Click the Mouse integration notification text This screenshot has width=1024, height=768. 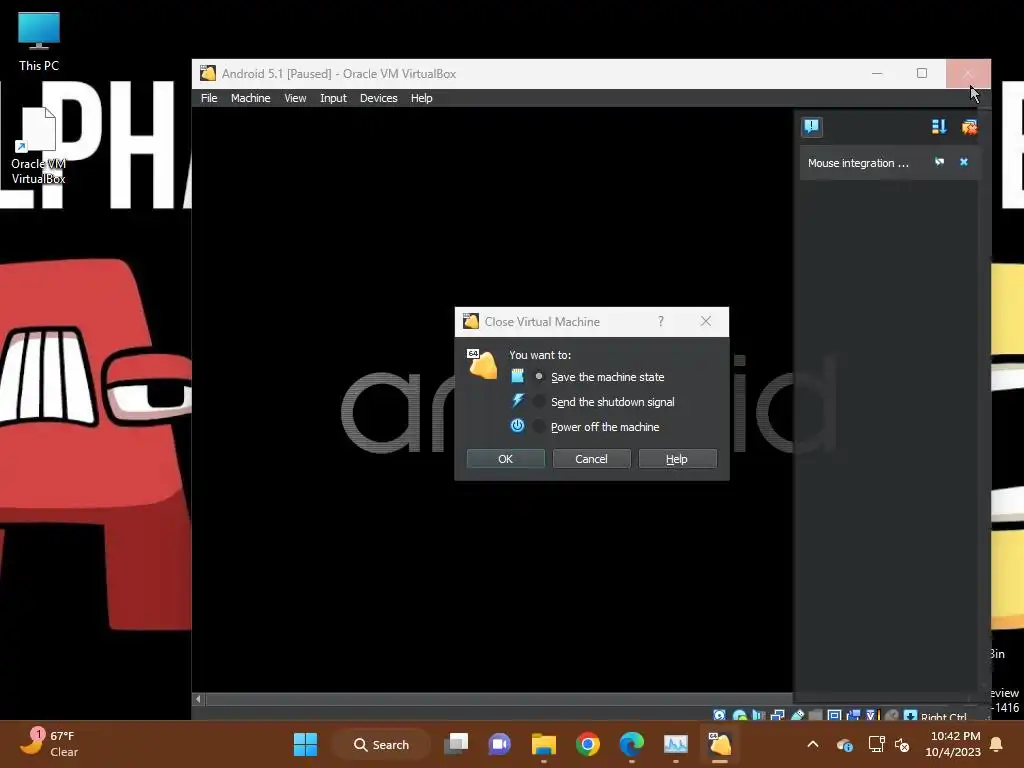pos(857,163)
